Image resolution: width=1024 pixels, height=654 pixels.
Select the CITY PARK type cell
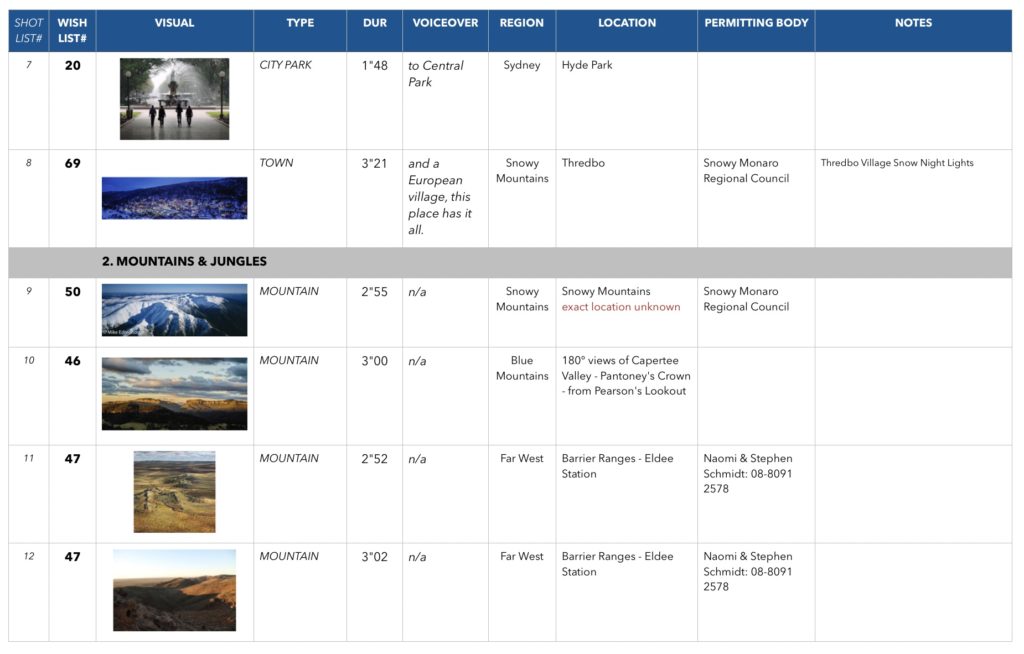tap(300, 101)
